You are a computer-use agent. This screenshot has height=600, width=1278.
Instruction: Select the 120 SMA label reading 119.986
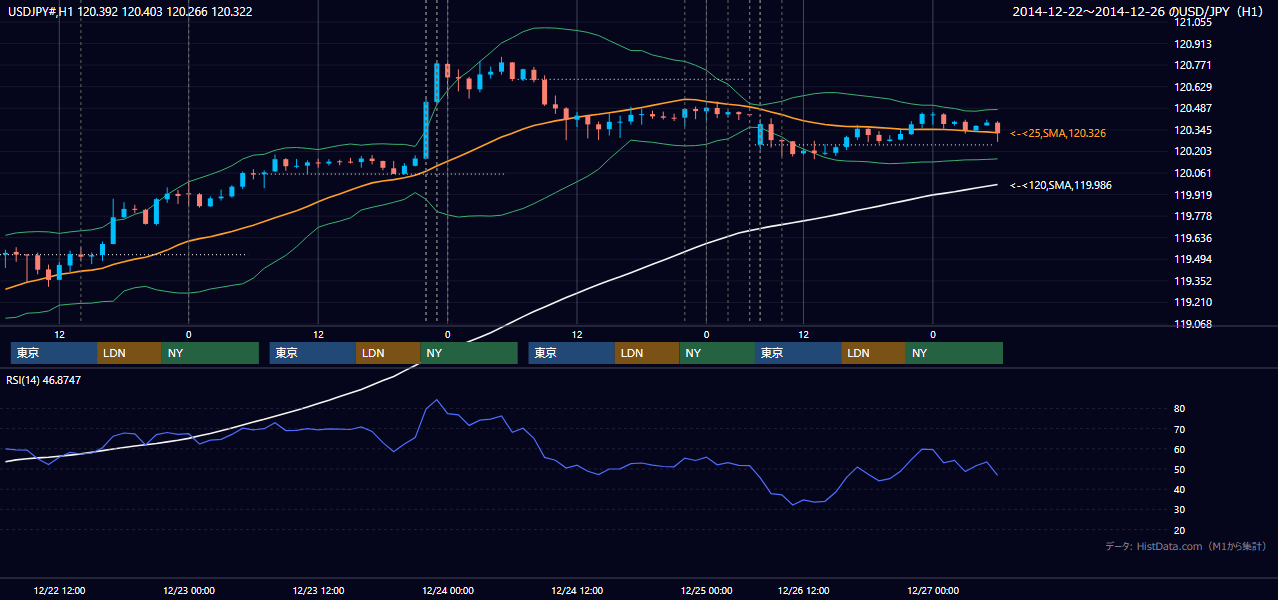[1061, 185]
